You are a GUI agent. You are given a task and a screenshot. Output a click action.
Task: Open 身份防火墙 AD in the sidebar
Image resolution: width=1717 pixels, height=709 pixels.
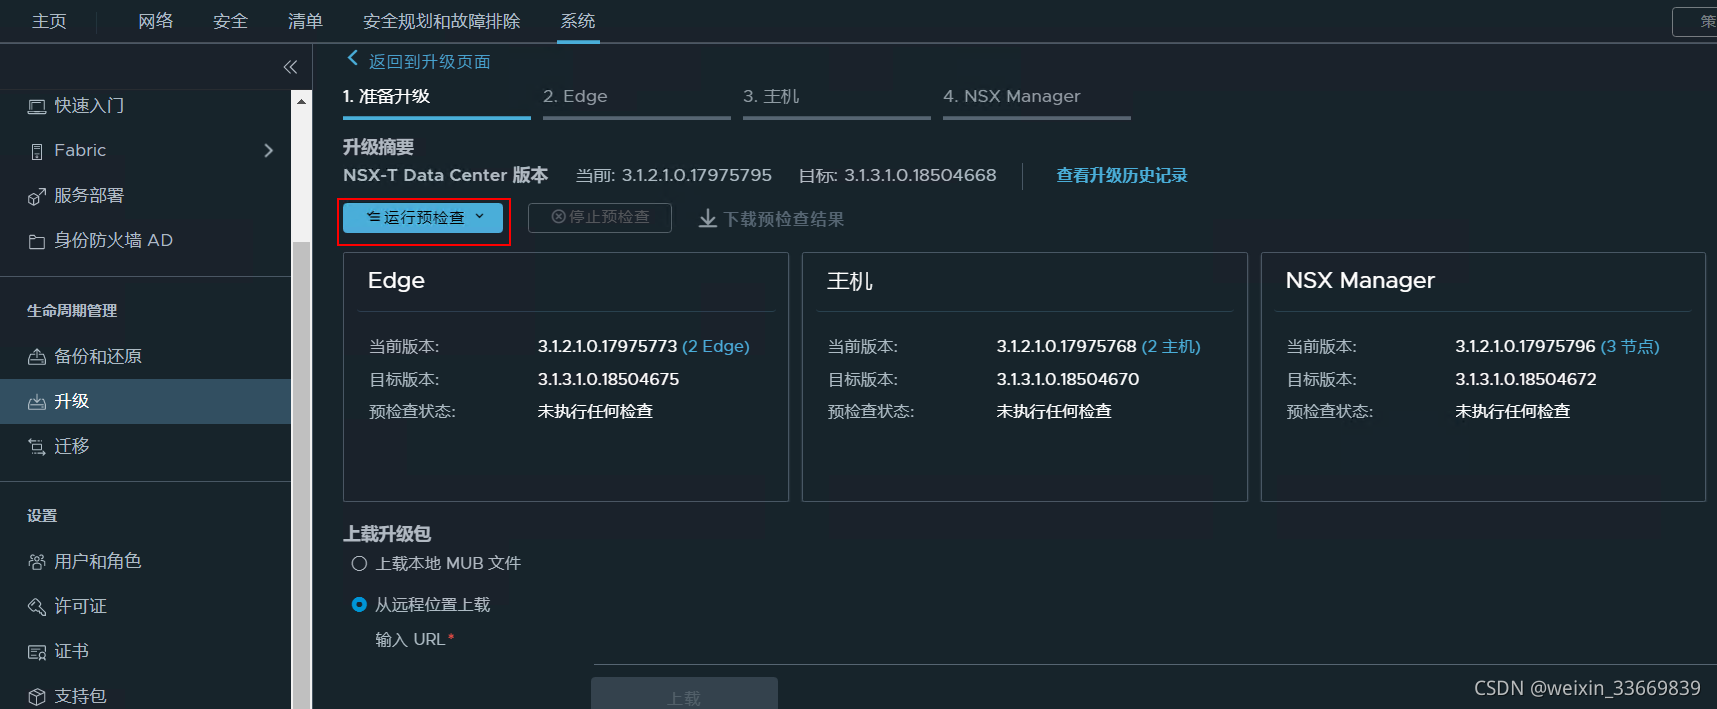click(113, 241)
